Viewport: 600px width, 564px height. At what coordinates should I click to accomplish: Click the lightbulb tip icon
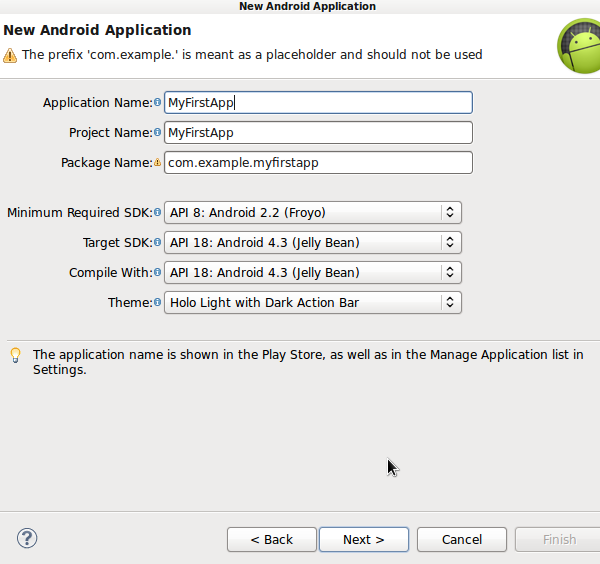point(15,355)
